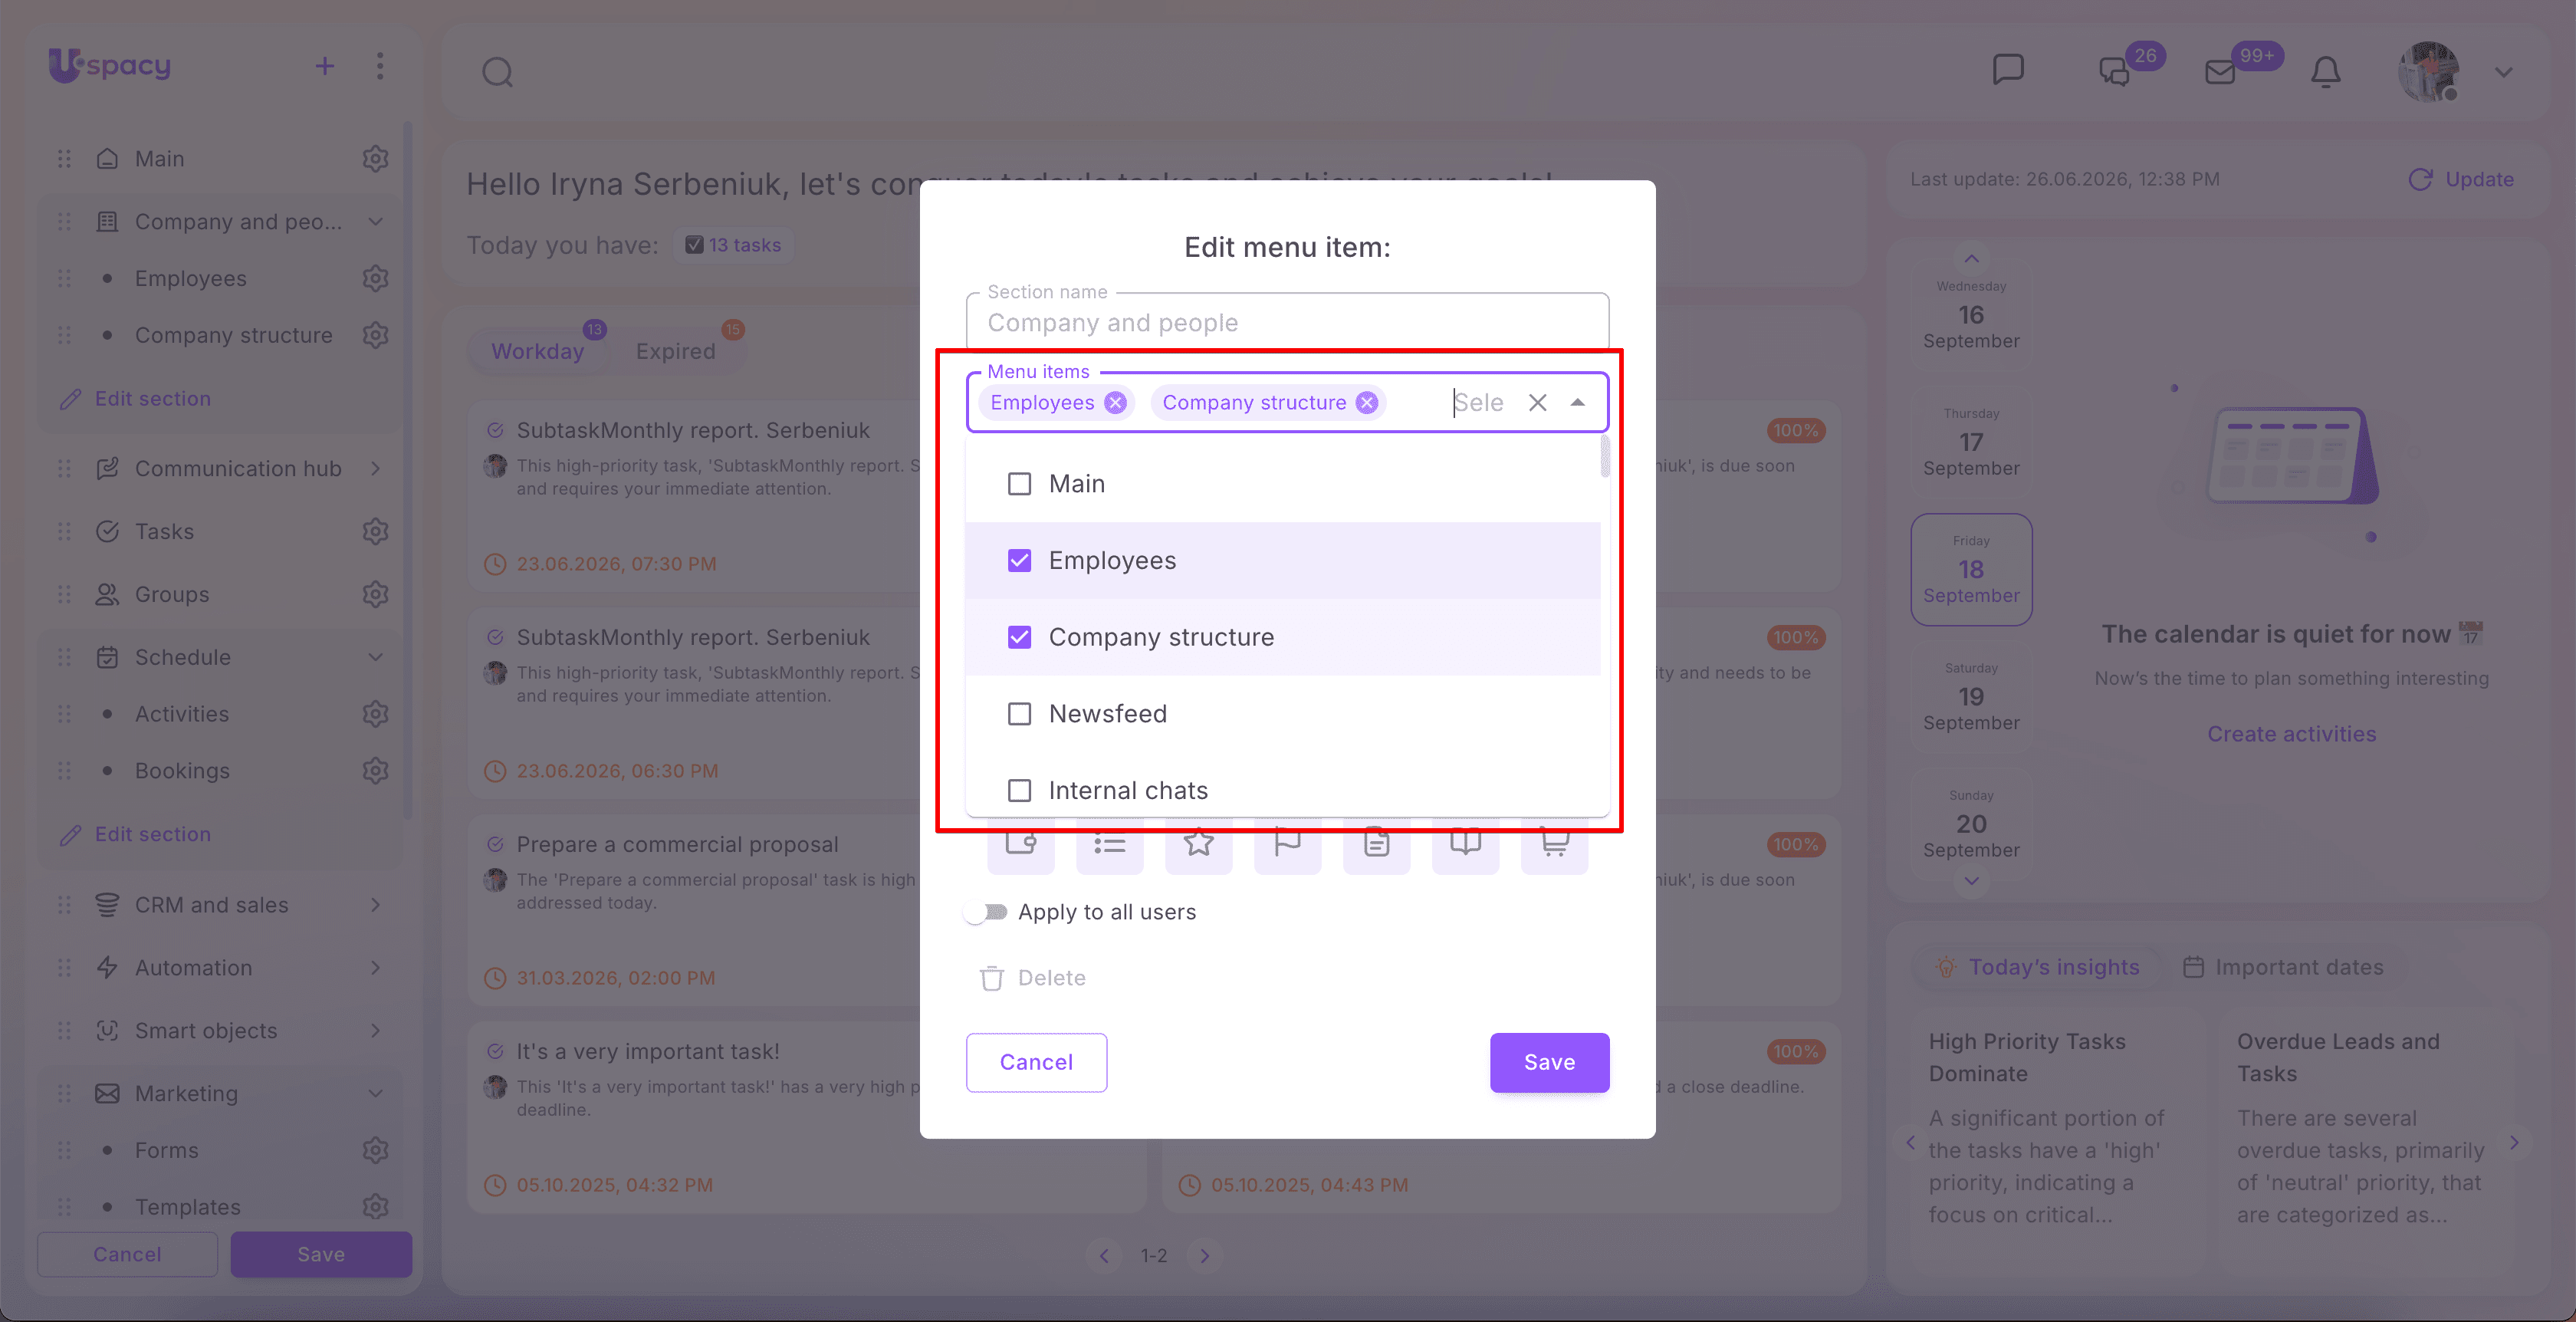Click the plus icon beside Uspacy logo
The image size is (2576, 1322).
pyautogui.click(x=325, y=66)
